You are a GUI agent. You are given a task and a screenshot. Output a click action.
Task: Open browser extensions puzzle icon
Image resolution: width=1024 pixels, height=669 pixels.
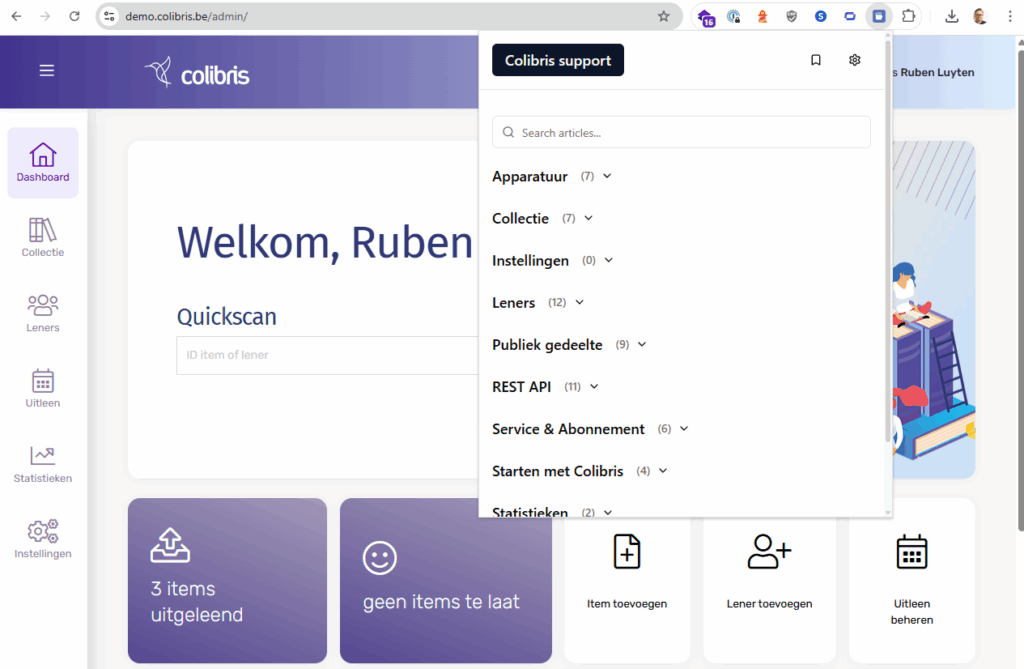pos(908,16)
